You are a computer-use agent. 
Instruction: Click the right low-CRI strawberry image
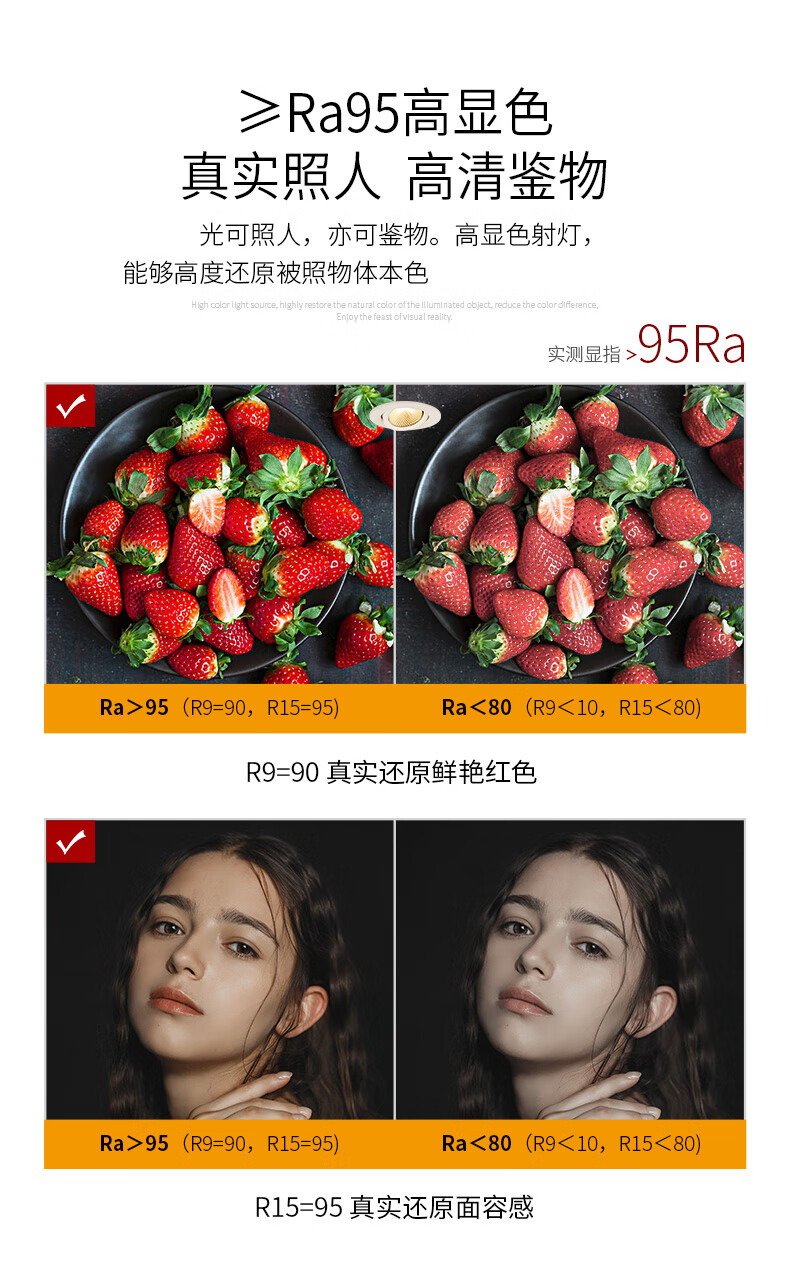click(x=571, y=533)
